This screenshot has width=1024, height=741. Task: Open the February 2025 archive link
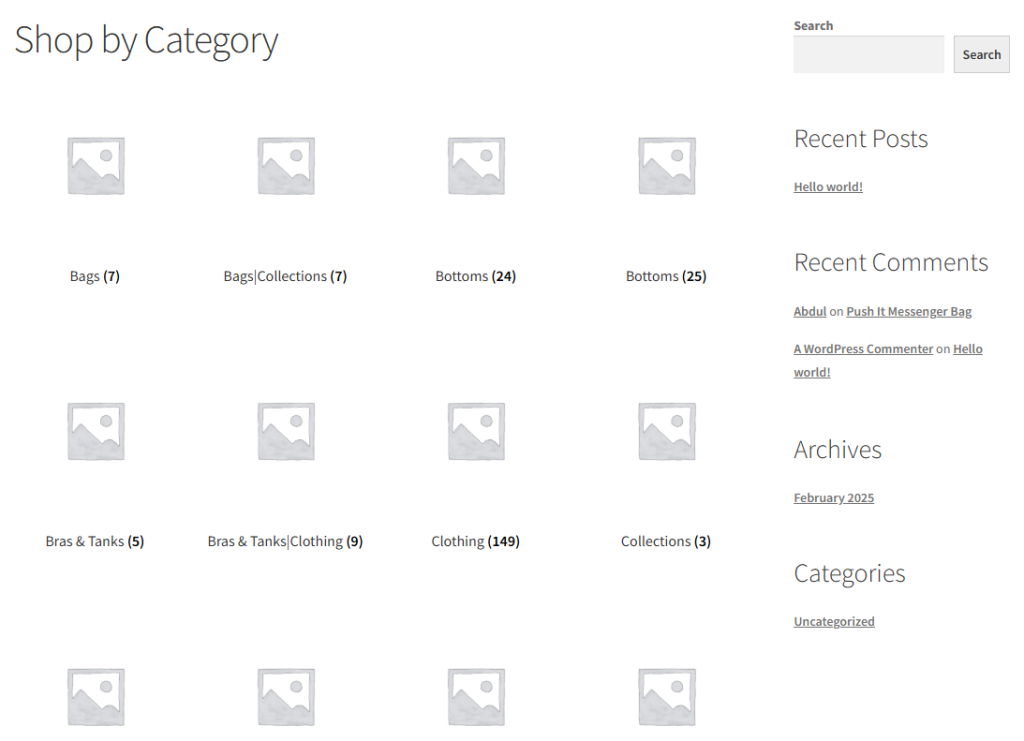click(x=834, y=498)
